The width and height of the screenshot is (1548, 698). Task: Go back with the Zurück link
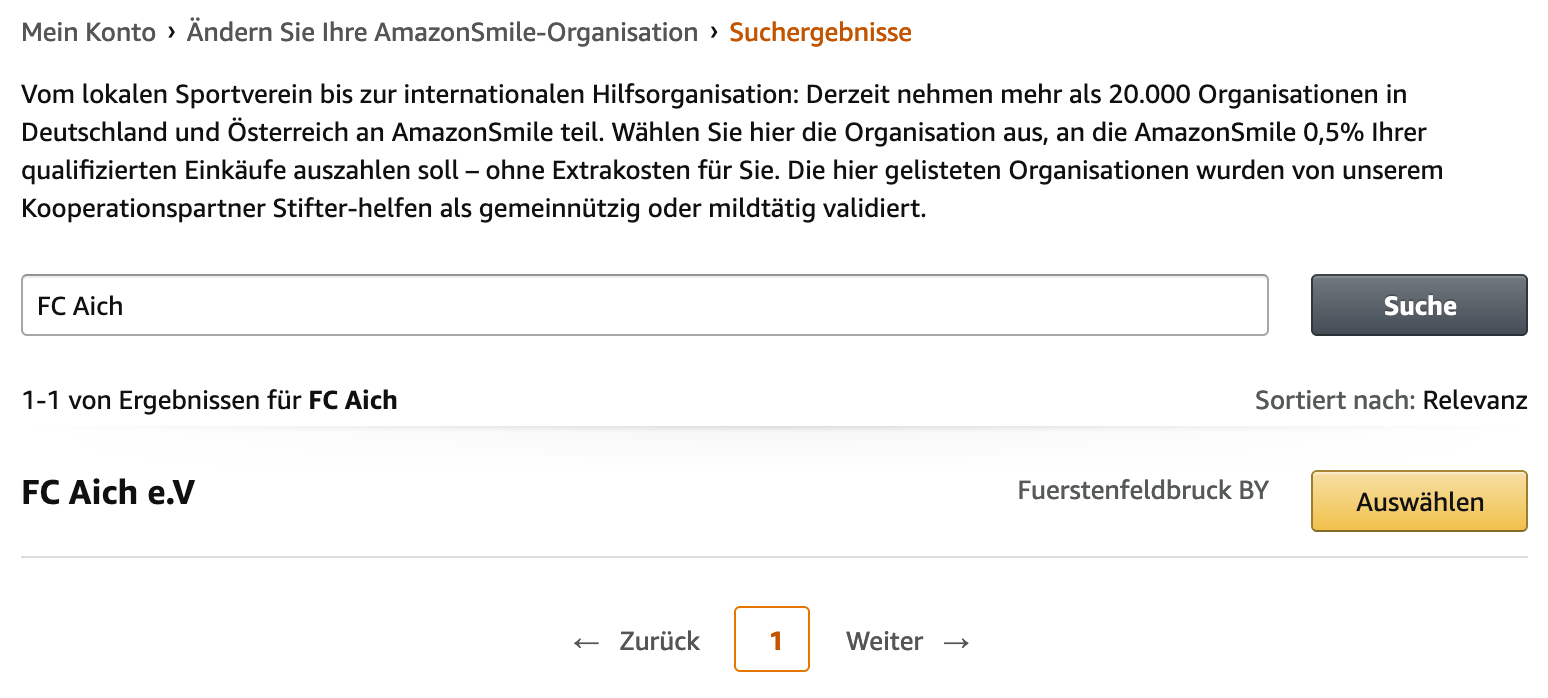[x=659, y=641]
